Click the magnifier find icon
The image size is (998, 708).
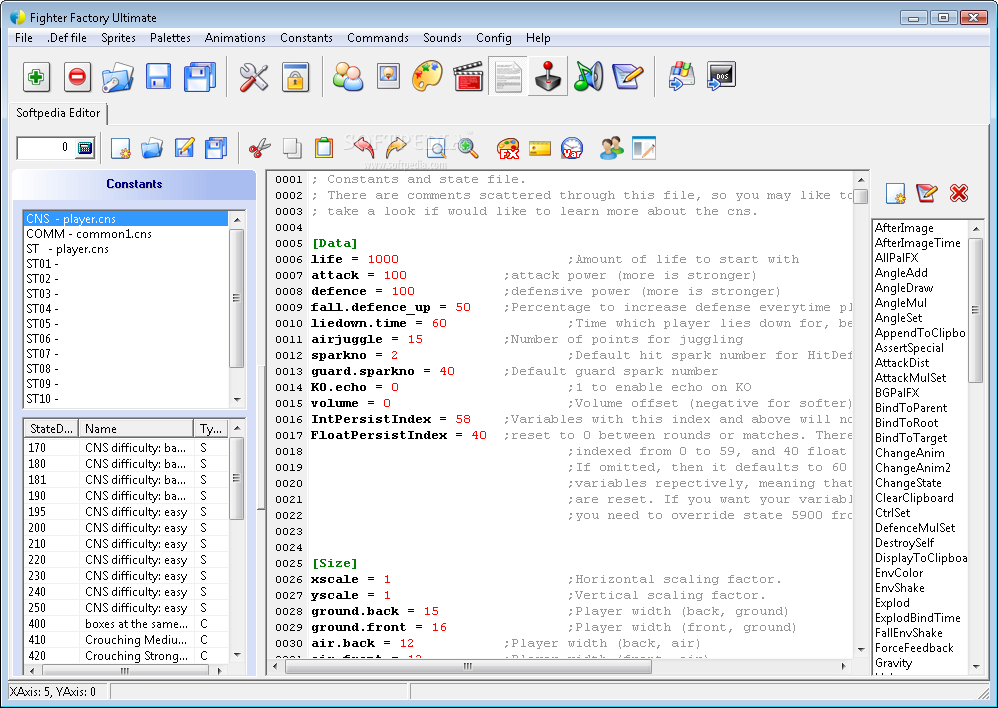(437, 148)
